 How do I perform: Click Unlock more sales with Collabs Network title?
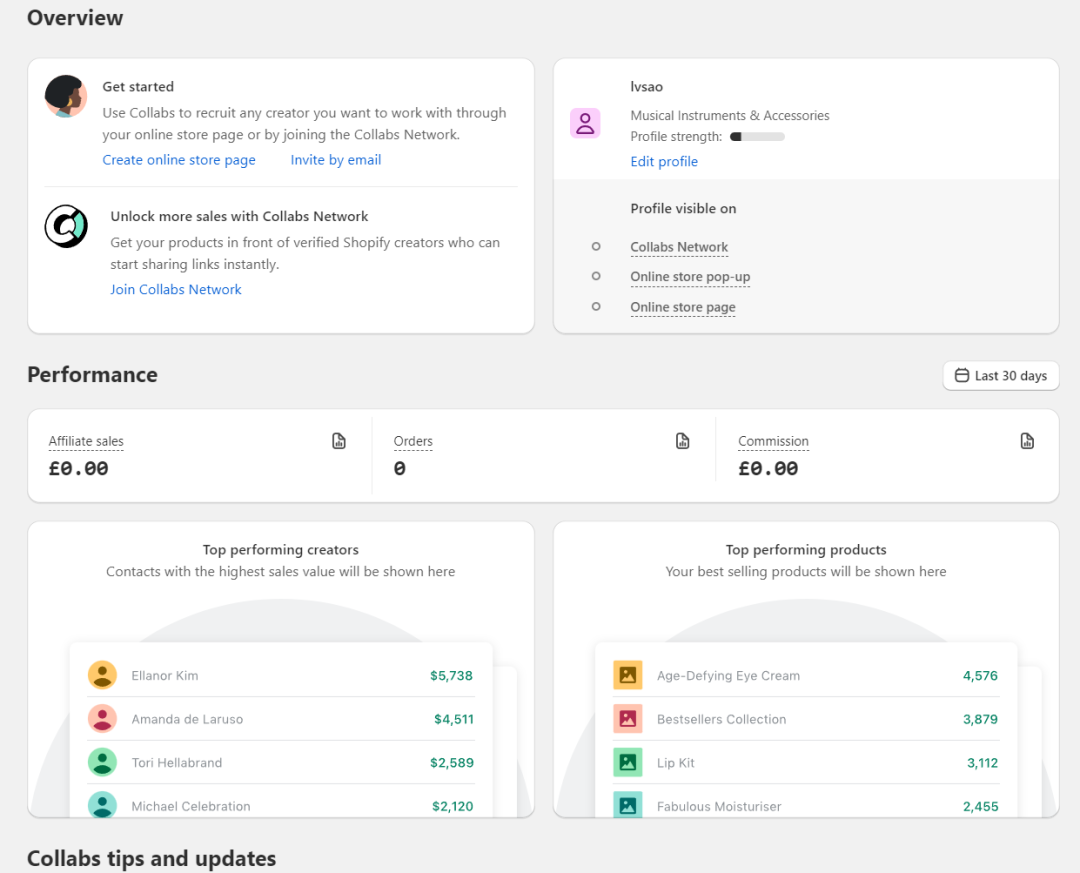tap(239, 216)
